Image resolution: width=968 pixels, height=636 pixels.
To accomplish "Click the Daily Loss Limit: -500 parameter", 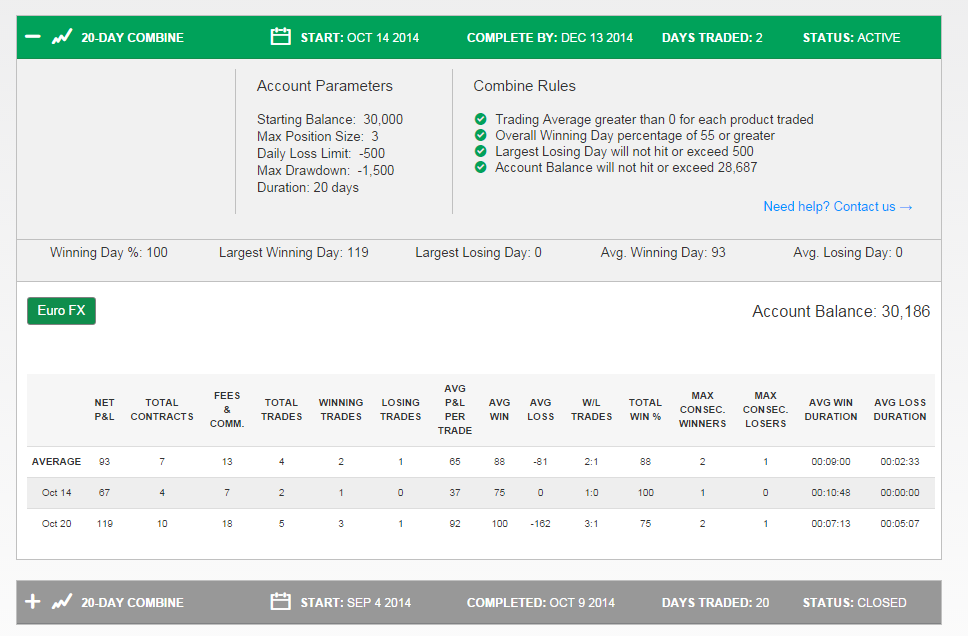I will [321, 153].
